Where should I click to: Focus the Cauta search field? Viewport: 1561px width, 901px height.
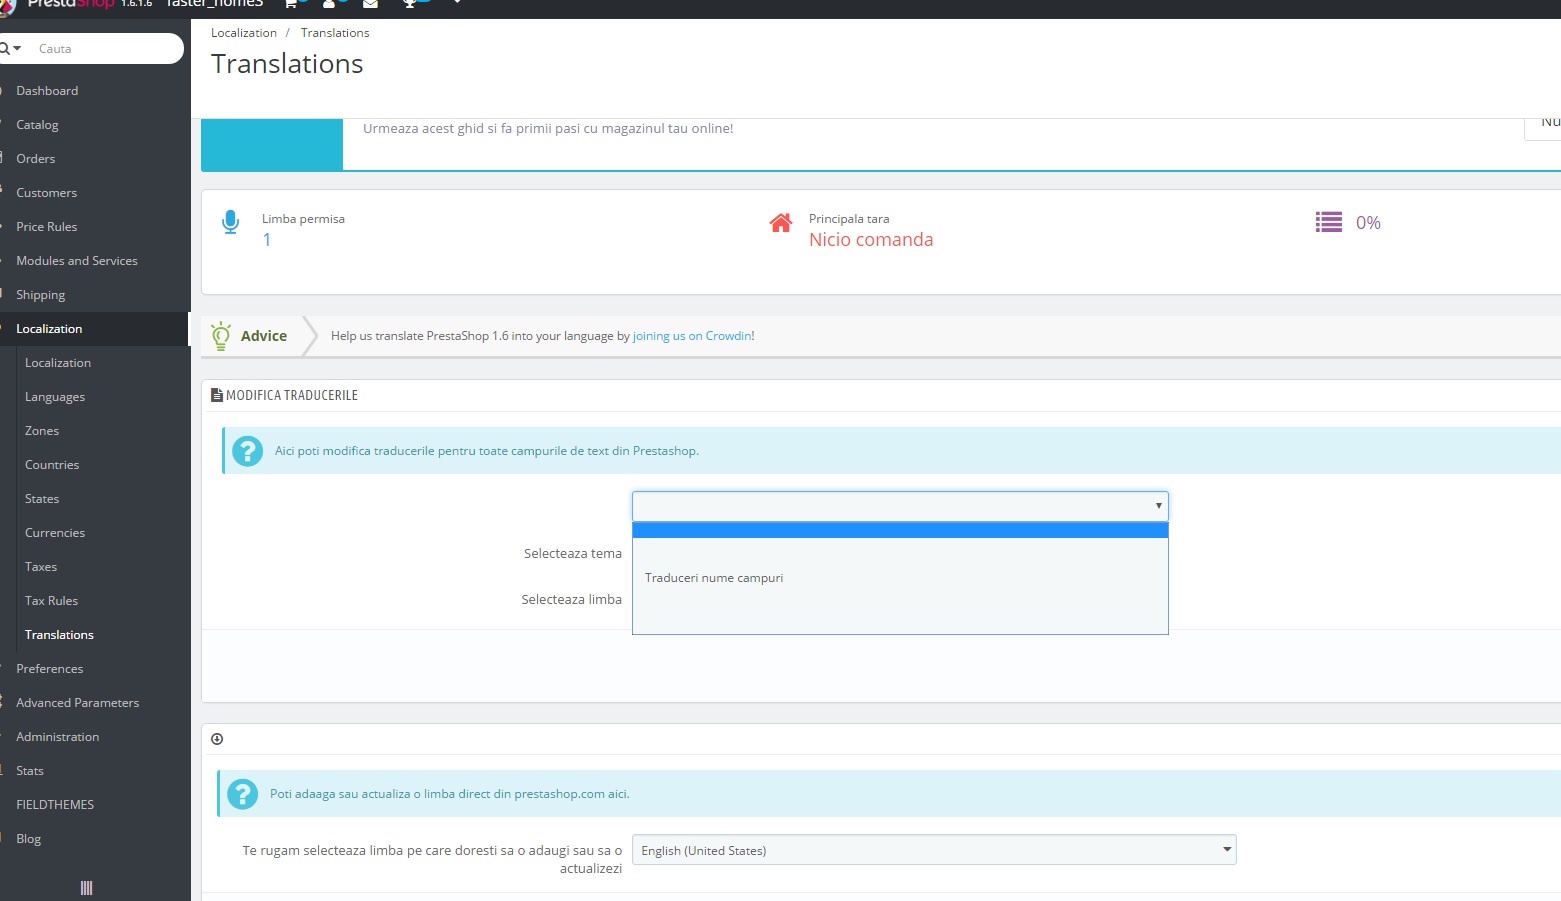[105, 48]
